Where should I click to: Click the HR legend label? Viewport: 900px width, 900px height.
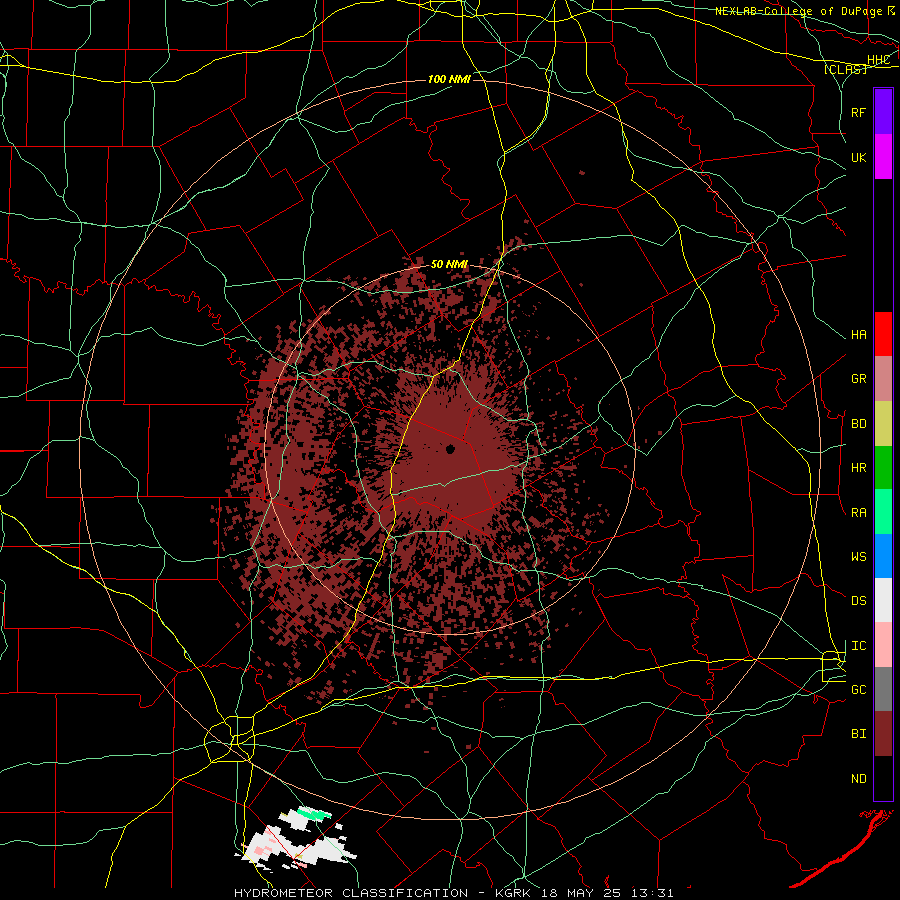click(x=859, y=468)
